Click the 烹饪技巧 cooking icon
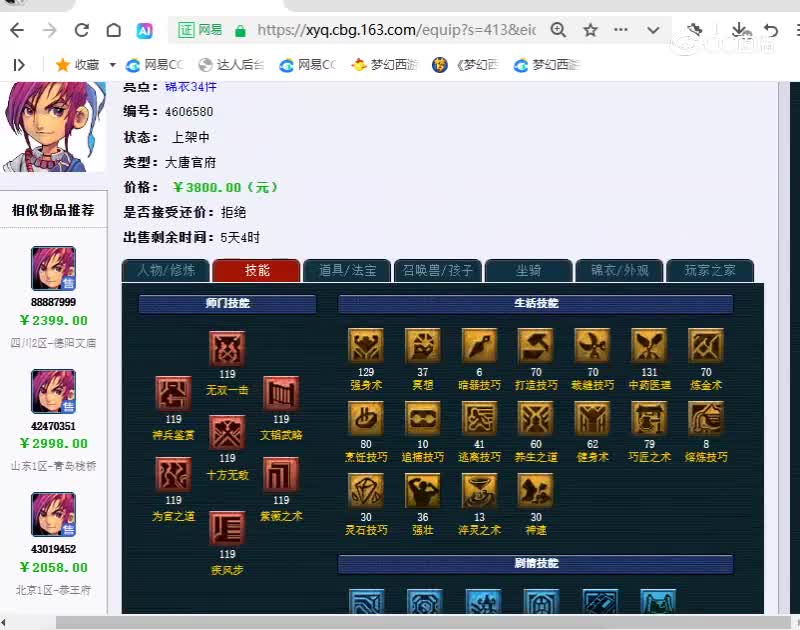The image size is (800, 630). pos(366,418)
